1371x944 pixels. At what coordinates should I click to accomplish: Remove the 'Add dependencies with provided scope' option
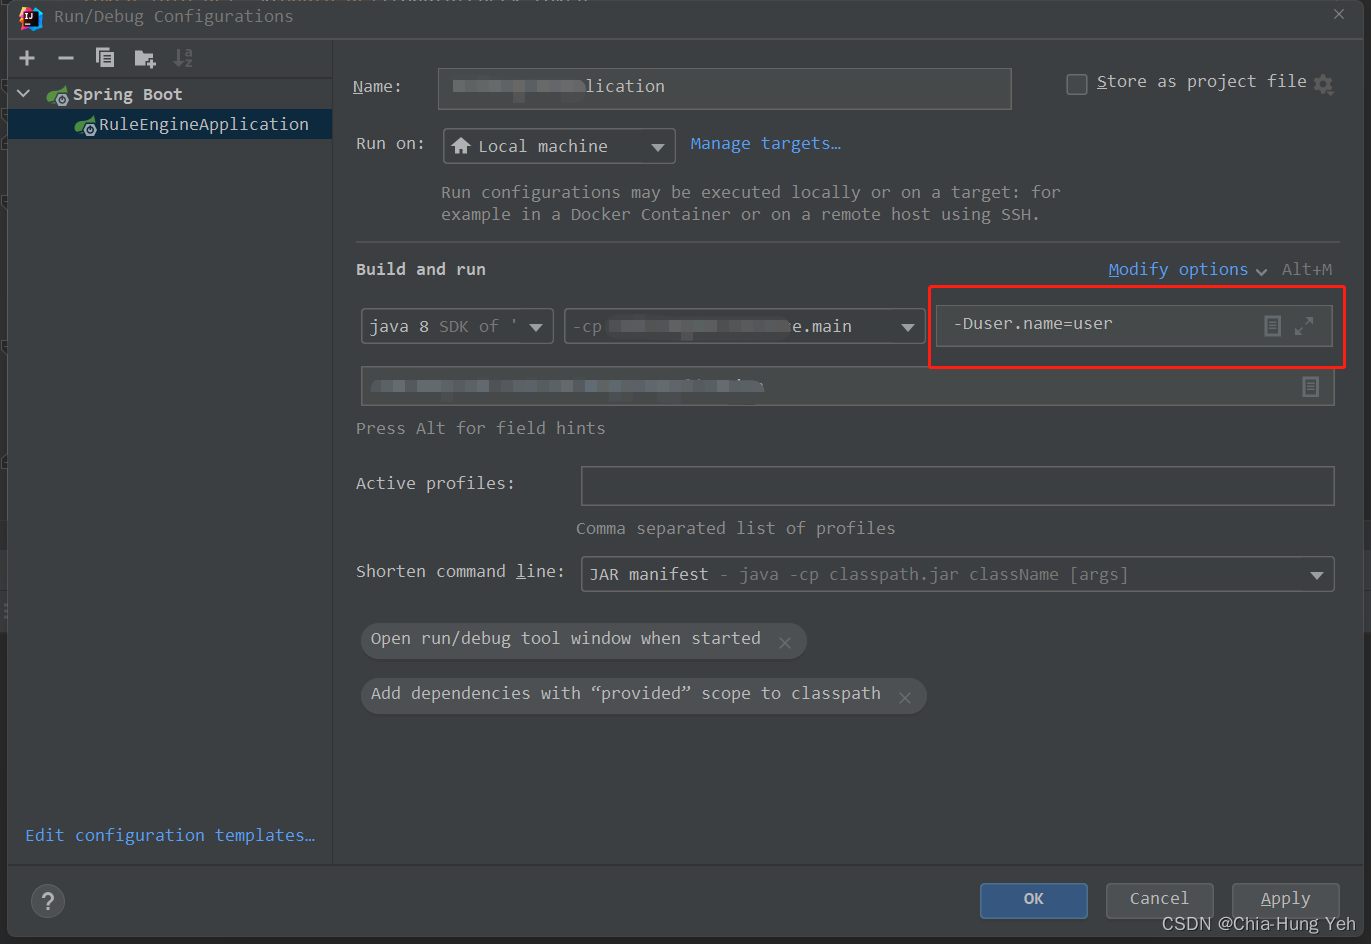point(905,697)
